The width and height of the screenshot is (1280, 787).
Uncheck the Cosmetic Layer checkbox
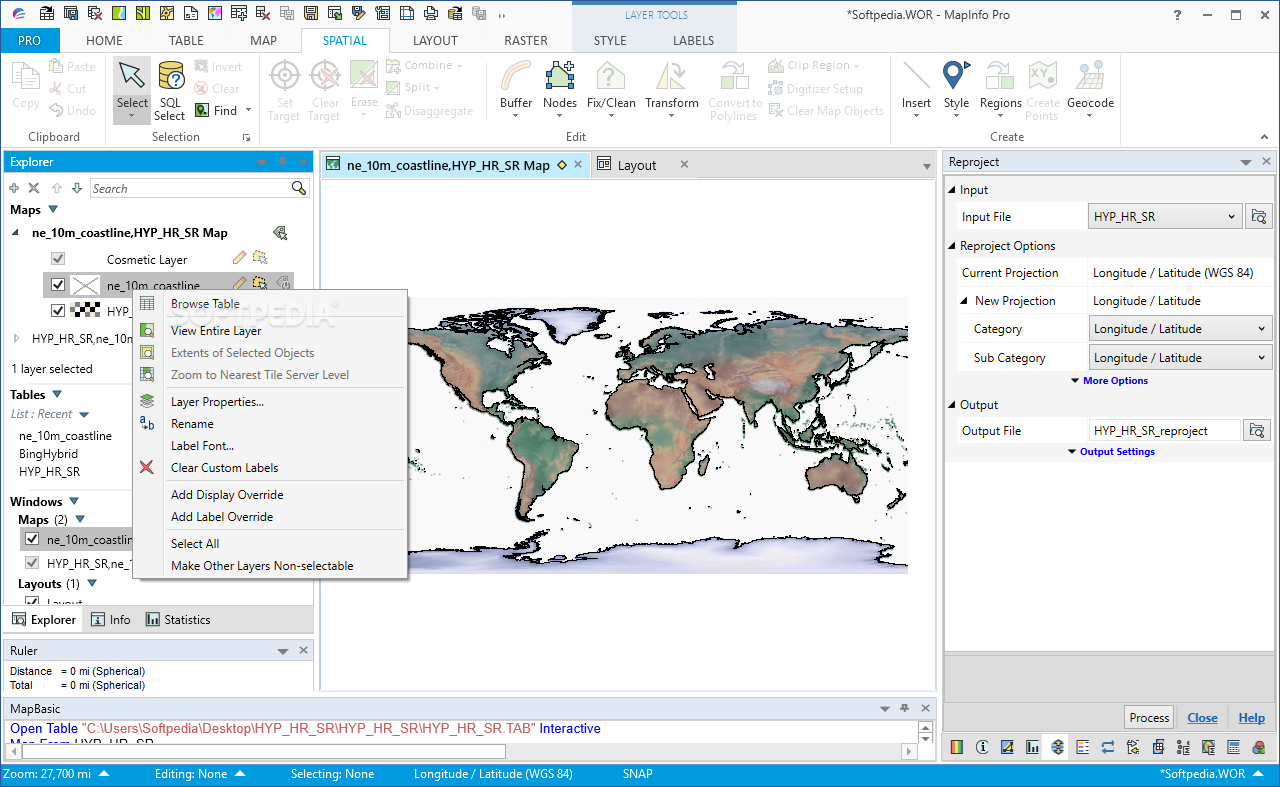click(x=58, y=259)
